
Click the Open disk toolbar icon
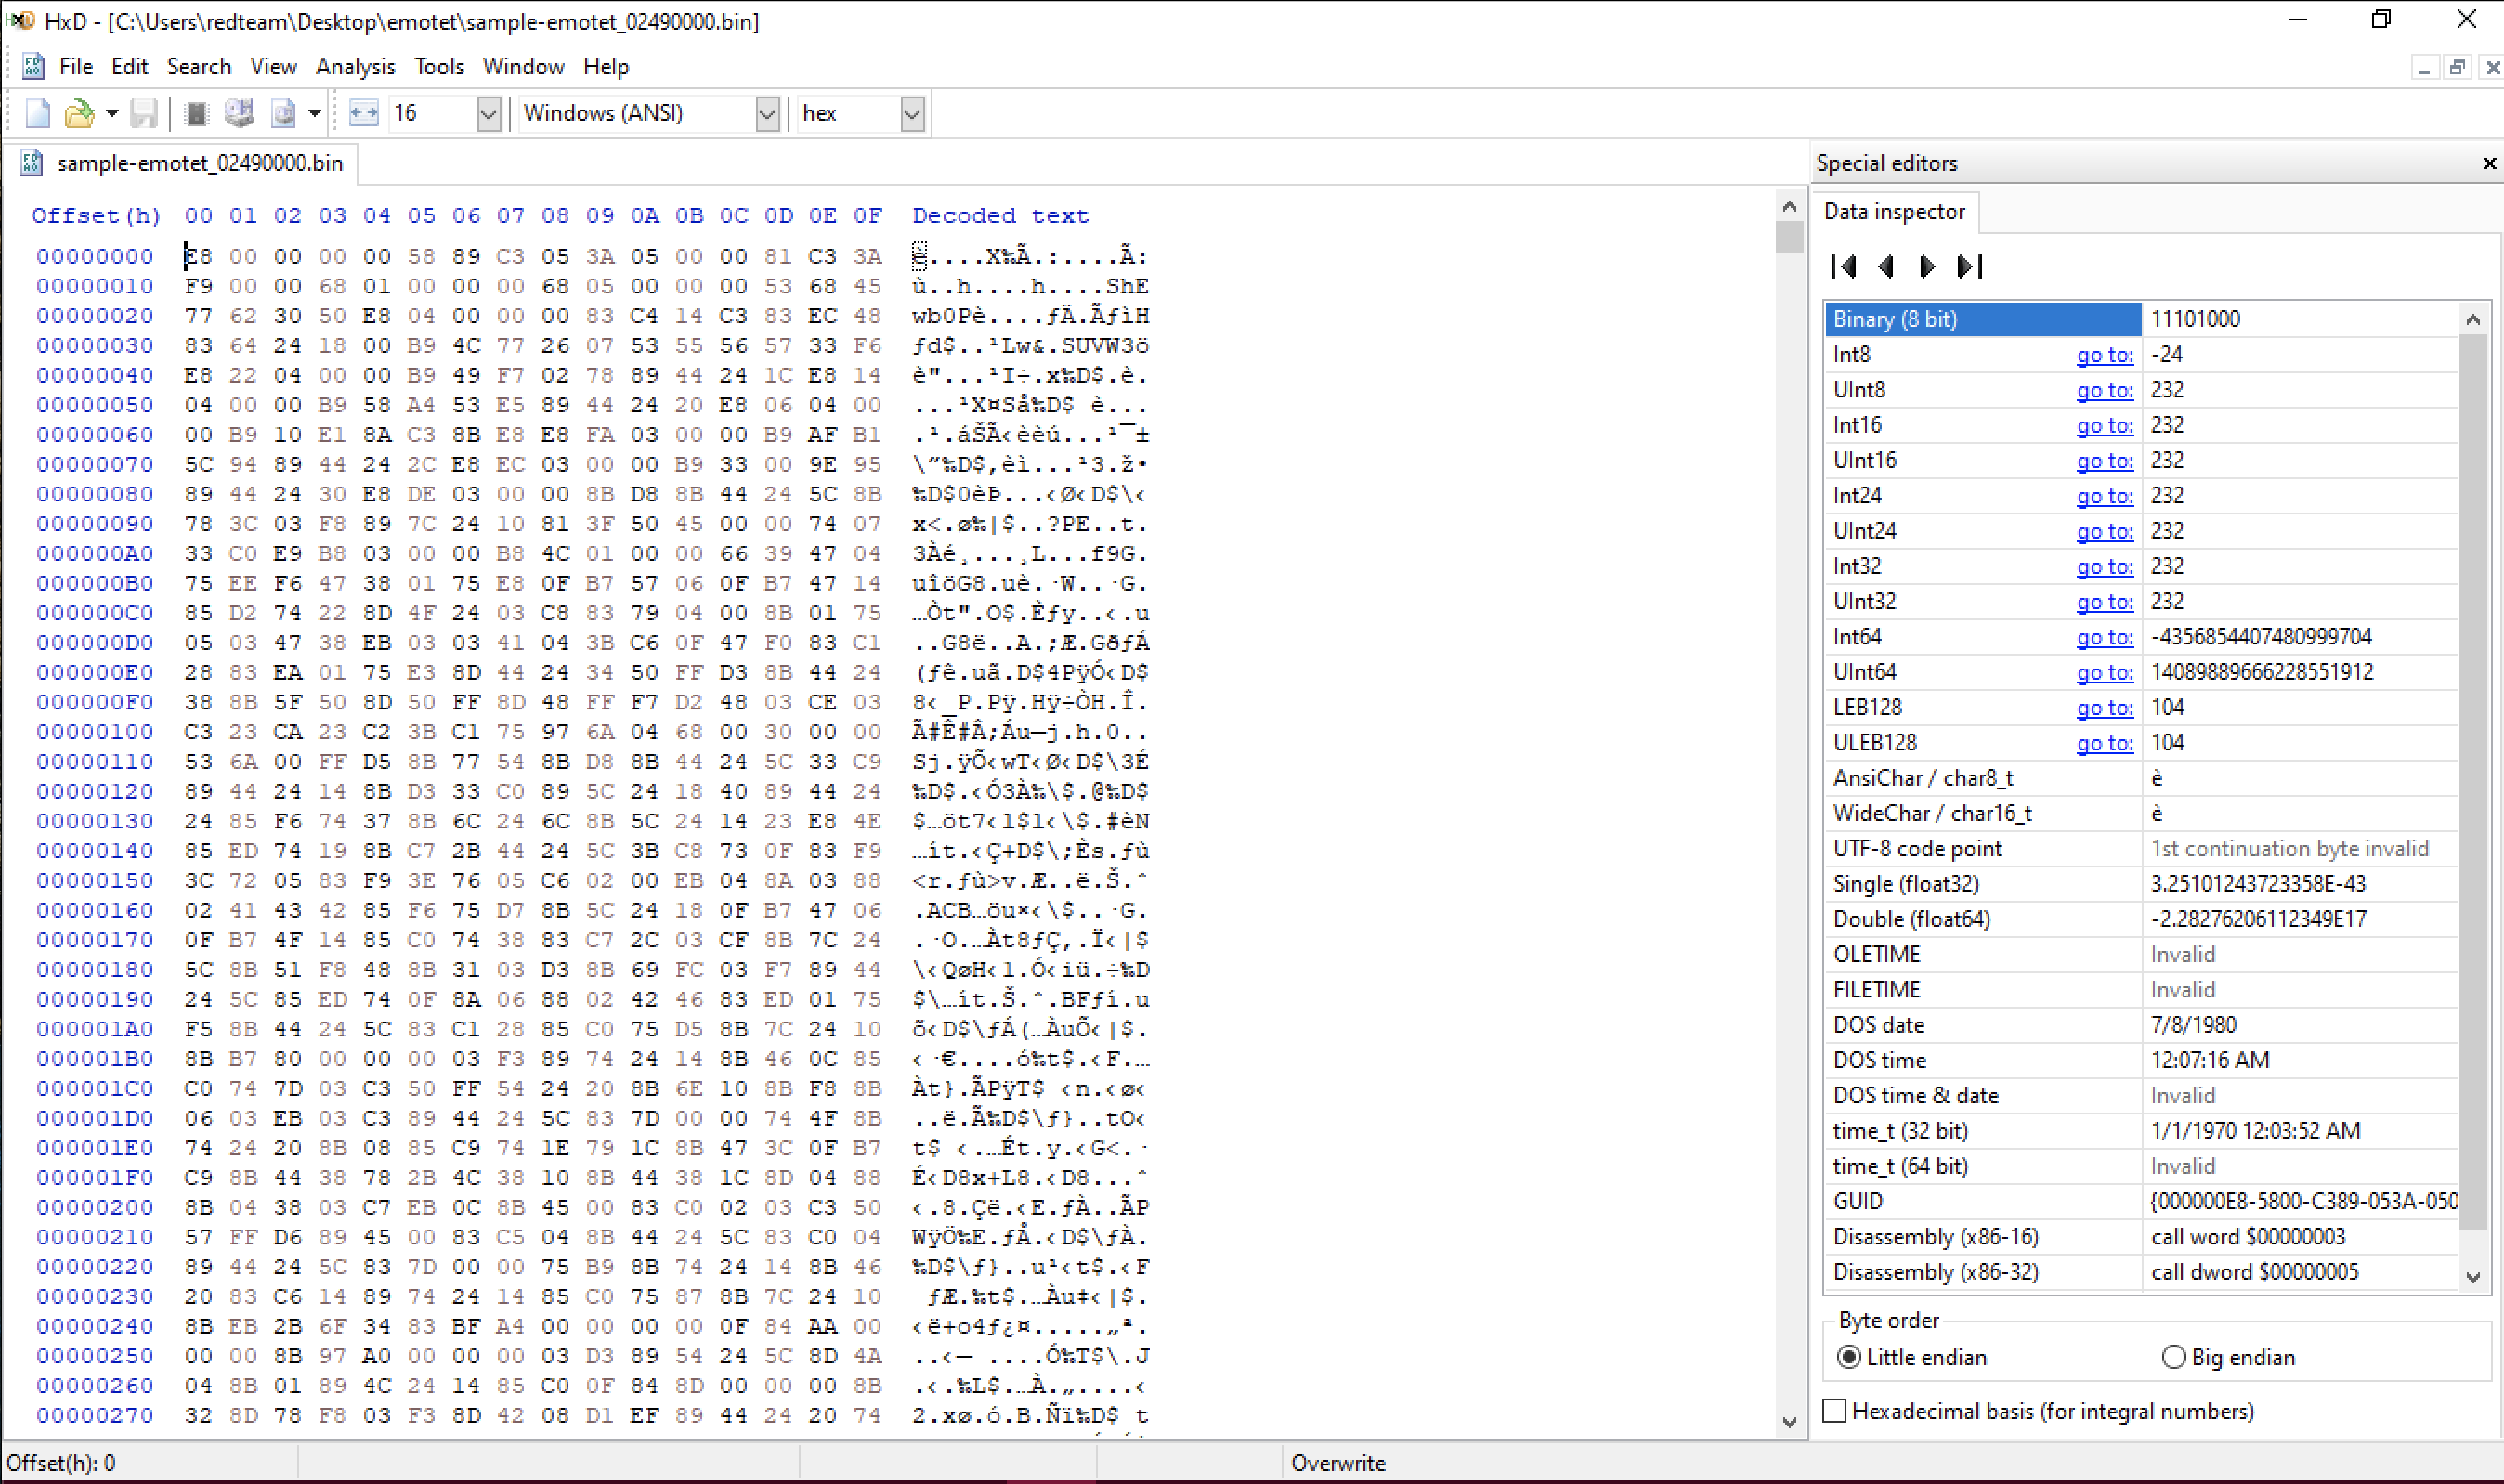(x=239, y=114)
